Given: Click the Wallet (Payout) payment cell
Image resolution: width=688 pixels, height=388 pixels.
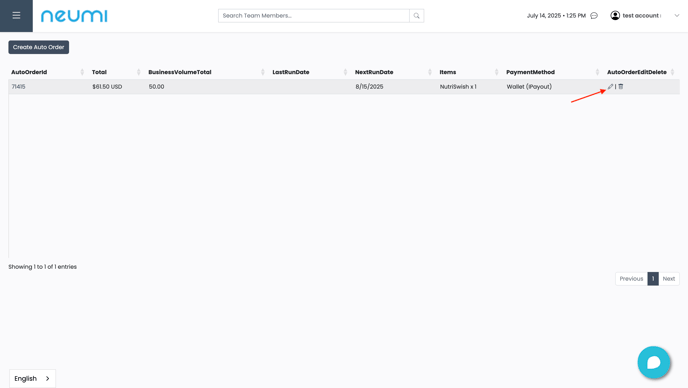Looking at the screenshot, I should 529,86.
